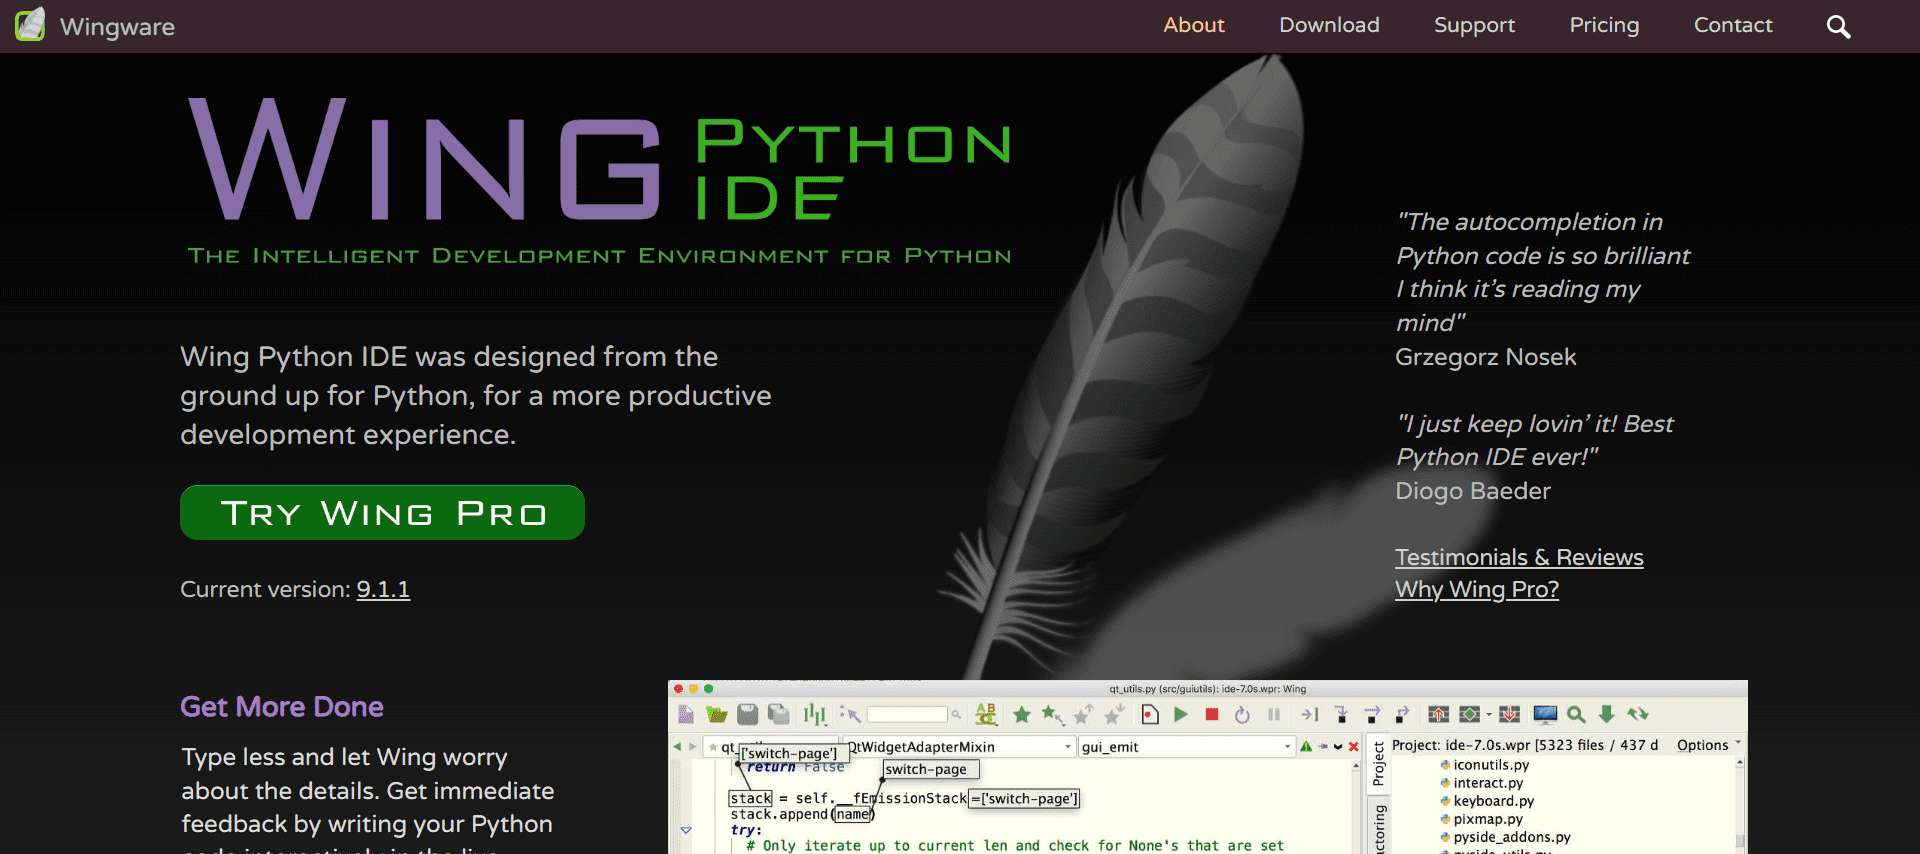This screenshot has width=1920, height=854.
Task: Open Testimonials & Reviews link
Action: click(1519, 557)
